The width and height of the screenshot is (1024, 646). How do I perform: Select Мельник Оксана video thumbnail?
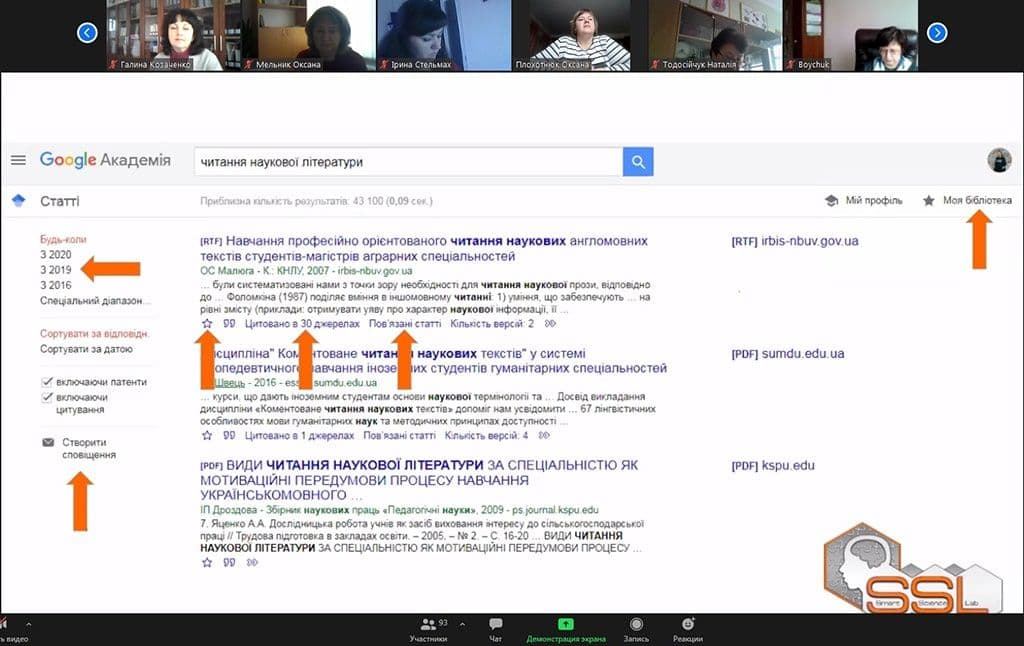[309, 35]
